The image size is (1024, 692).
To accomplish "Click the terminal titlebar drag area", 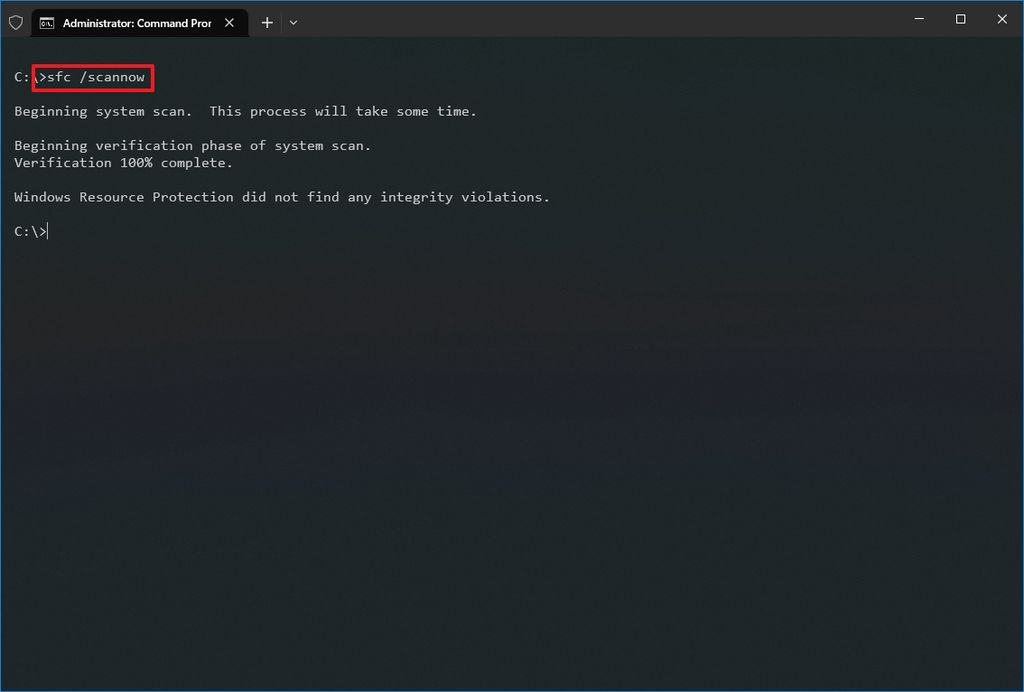I will (600, 21).
